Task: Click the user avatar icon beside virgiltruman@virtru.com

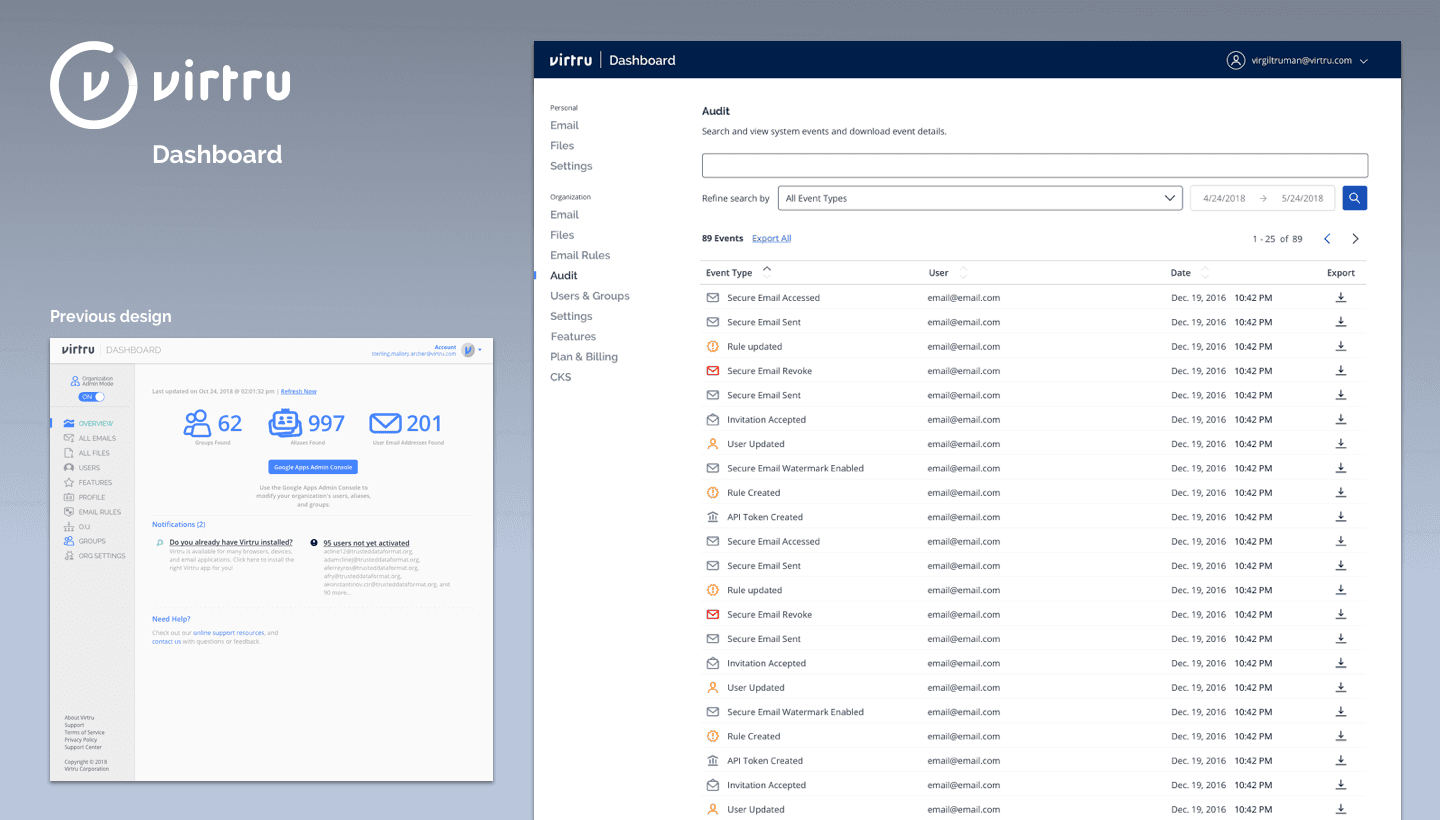Action: (x=1236, y=60)
